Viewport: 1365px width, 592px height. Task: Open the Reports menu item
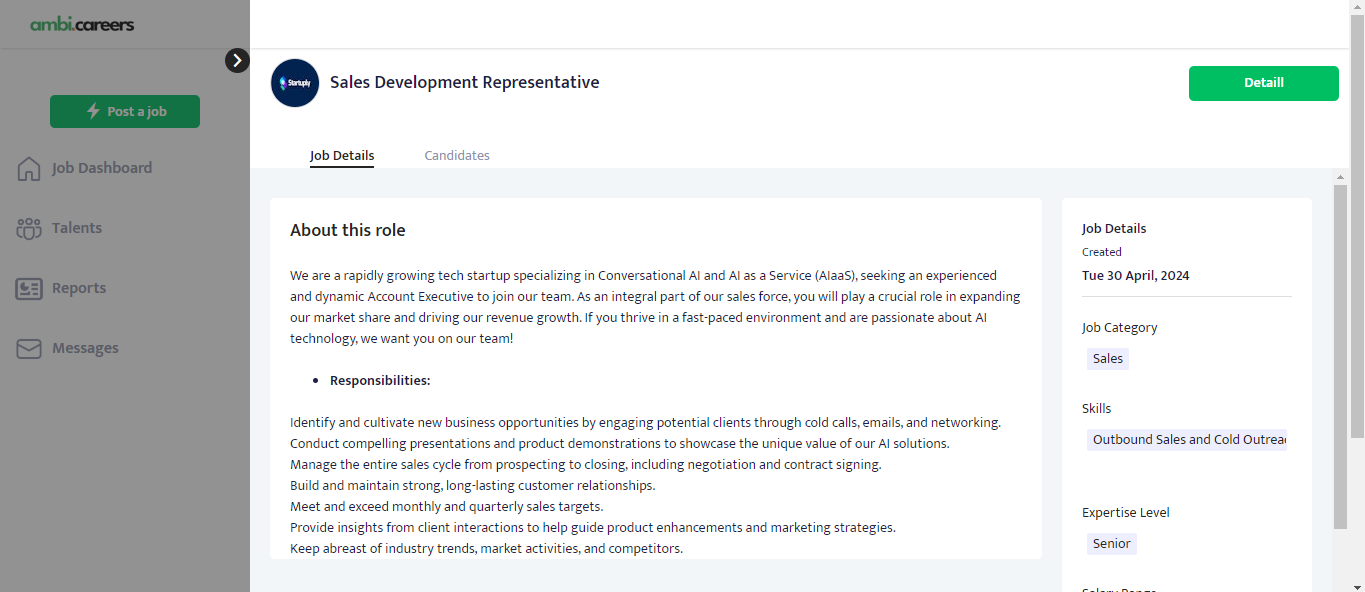79,288
